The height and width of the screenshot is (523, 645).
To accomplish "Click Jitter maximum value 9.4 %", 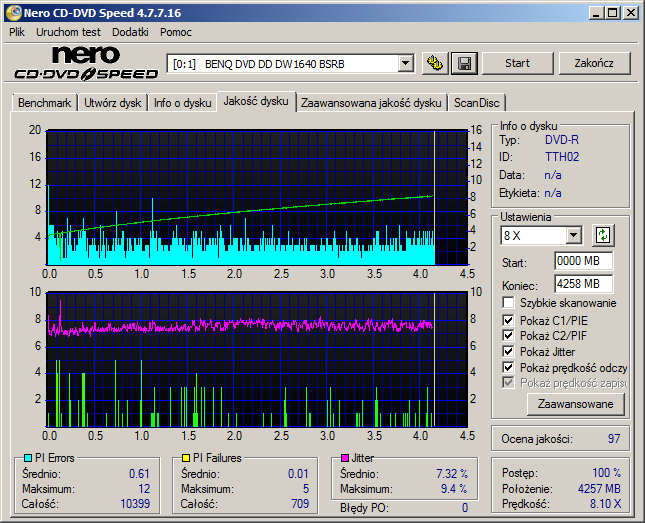I will tap(454, 489).
